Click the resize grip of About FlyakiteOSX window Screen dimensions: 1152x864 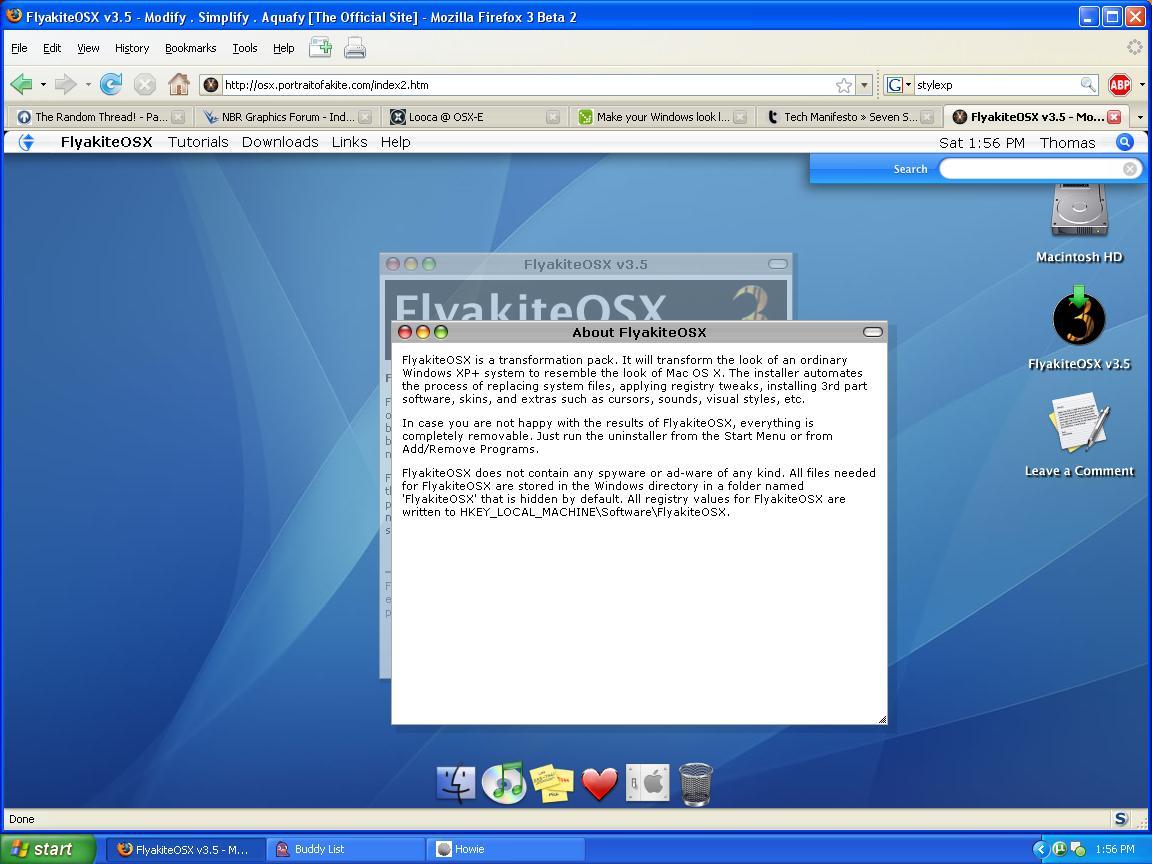click(x=882, y=719)
